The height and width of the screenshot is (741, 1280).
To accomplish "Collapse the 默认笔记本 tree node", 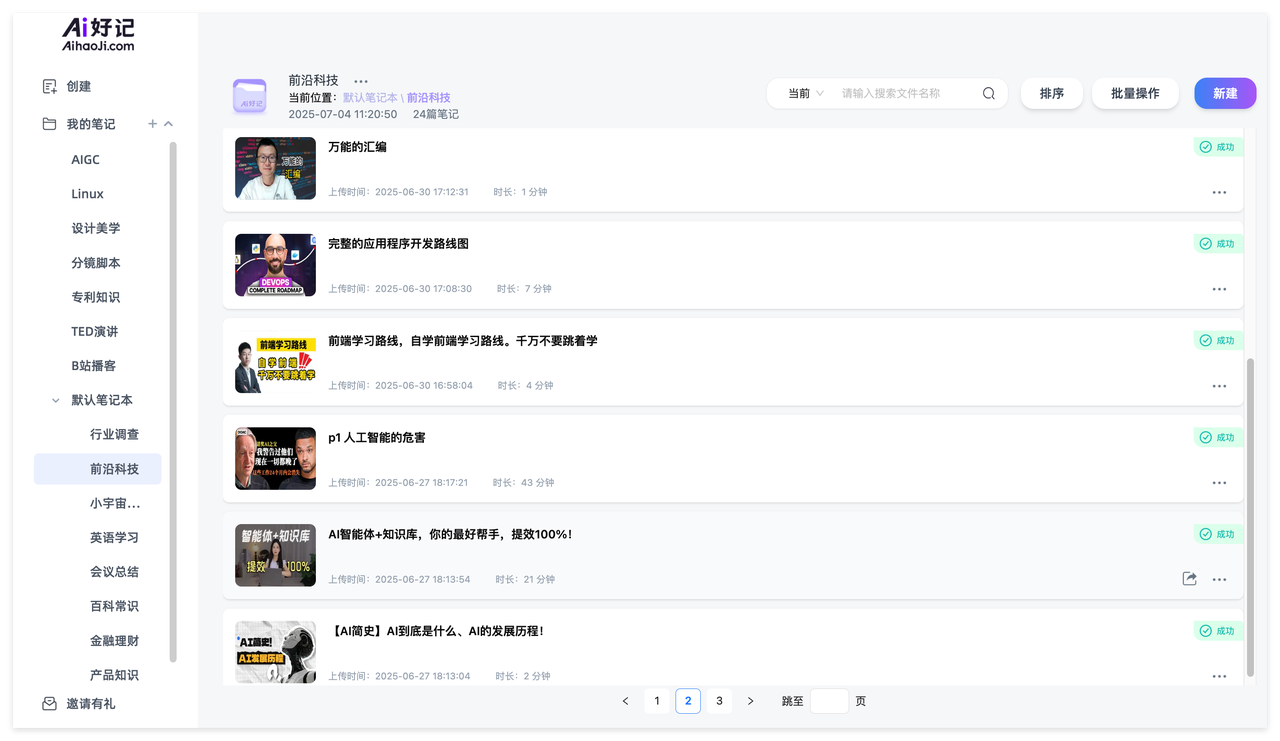I will (x=56, y=400).
